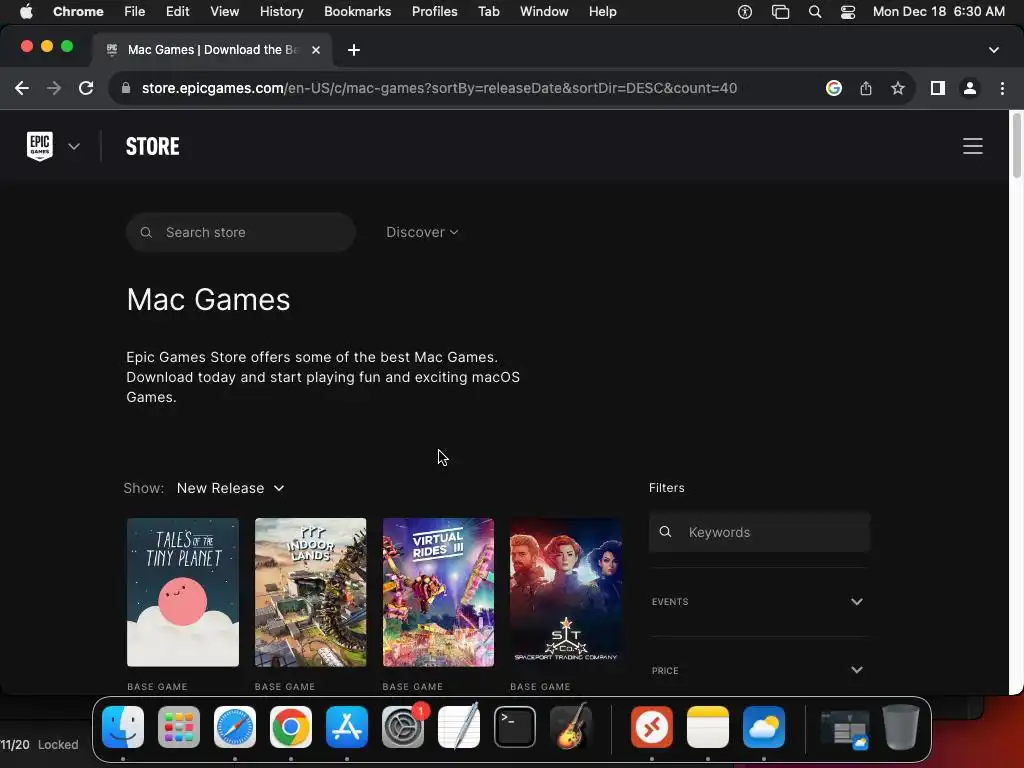Launch Safari from the Dock

[x=235, y=727]
